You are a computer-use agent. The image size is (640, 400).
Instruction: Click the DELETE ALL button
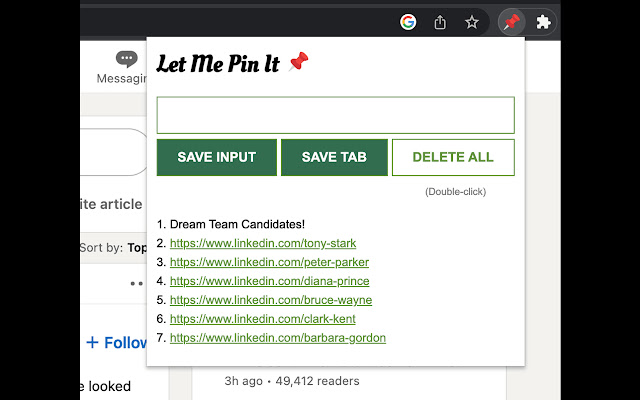[453, 157]
